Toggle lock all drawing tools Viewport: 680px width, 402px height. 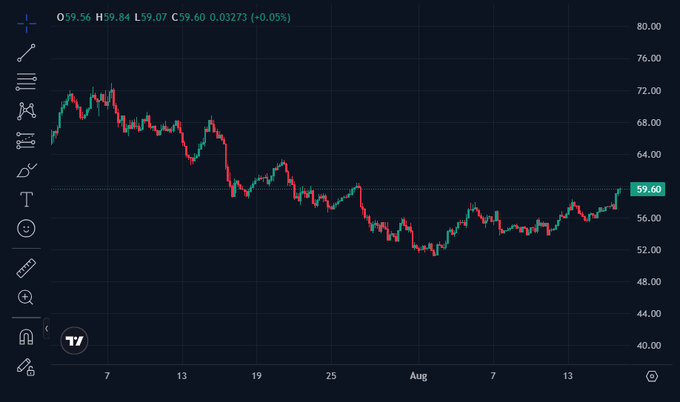[26, 367]
